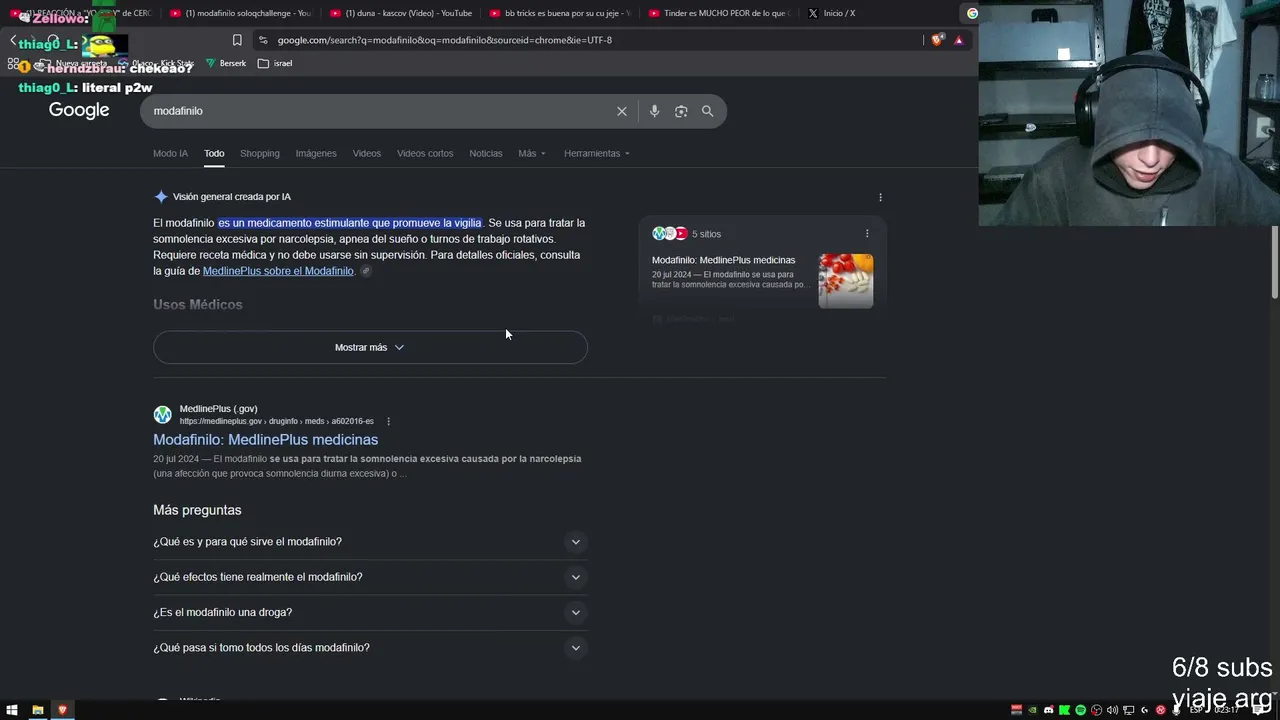Click the taskbar clock
The width and height of the screenshot is (1280, 720).
coord(1226,710)
